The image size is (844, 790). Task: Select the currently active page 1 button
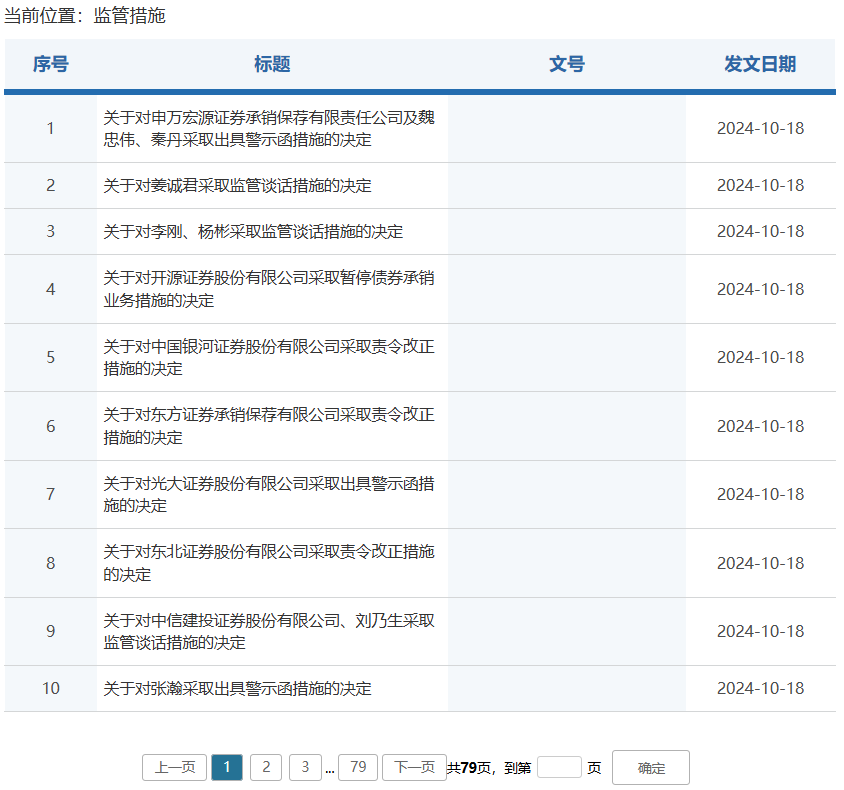point(227,767)
